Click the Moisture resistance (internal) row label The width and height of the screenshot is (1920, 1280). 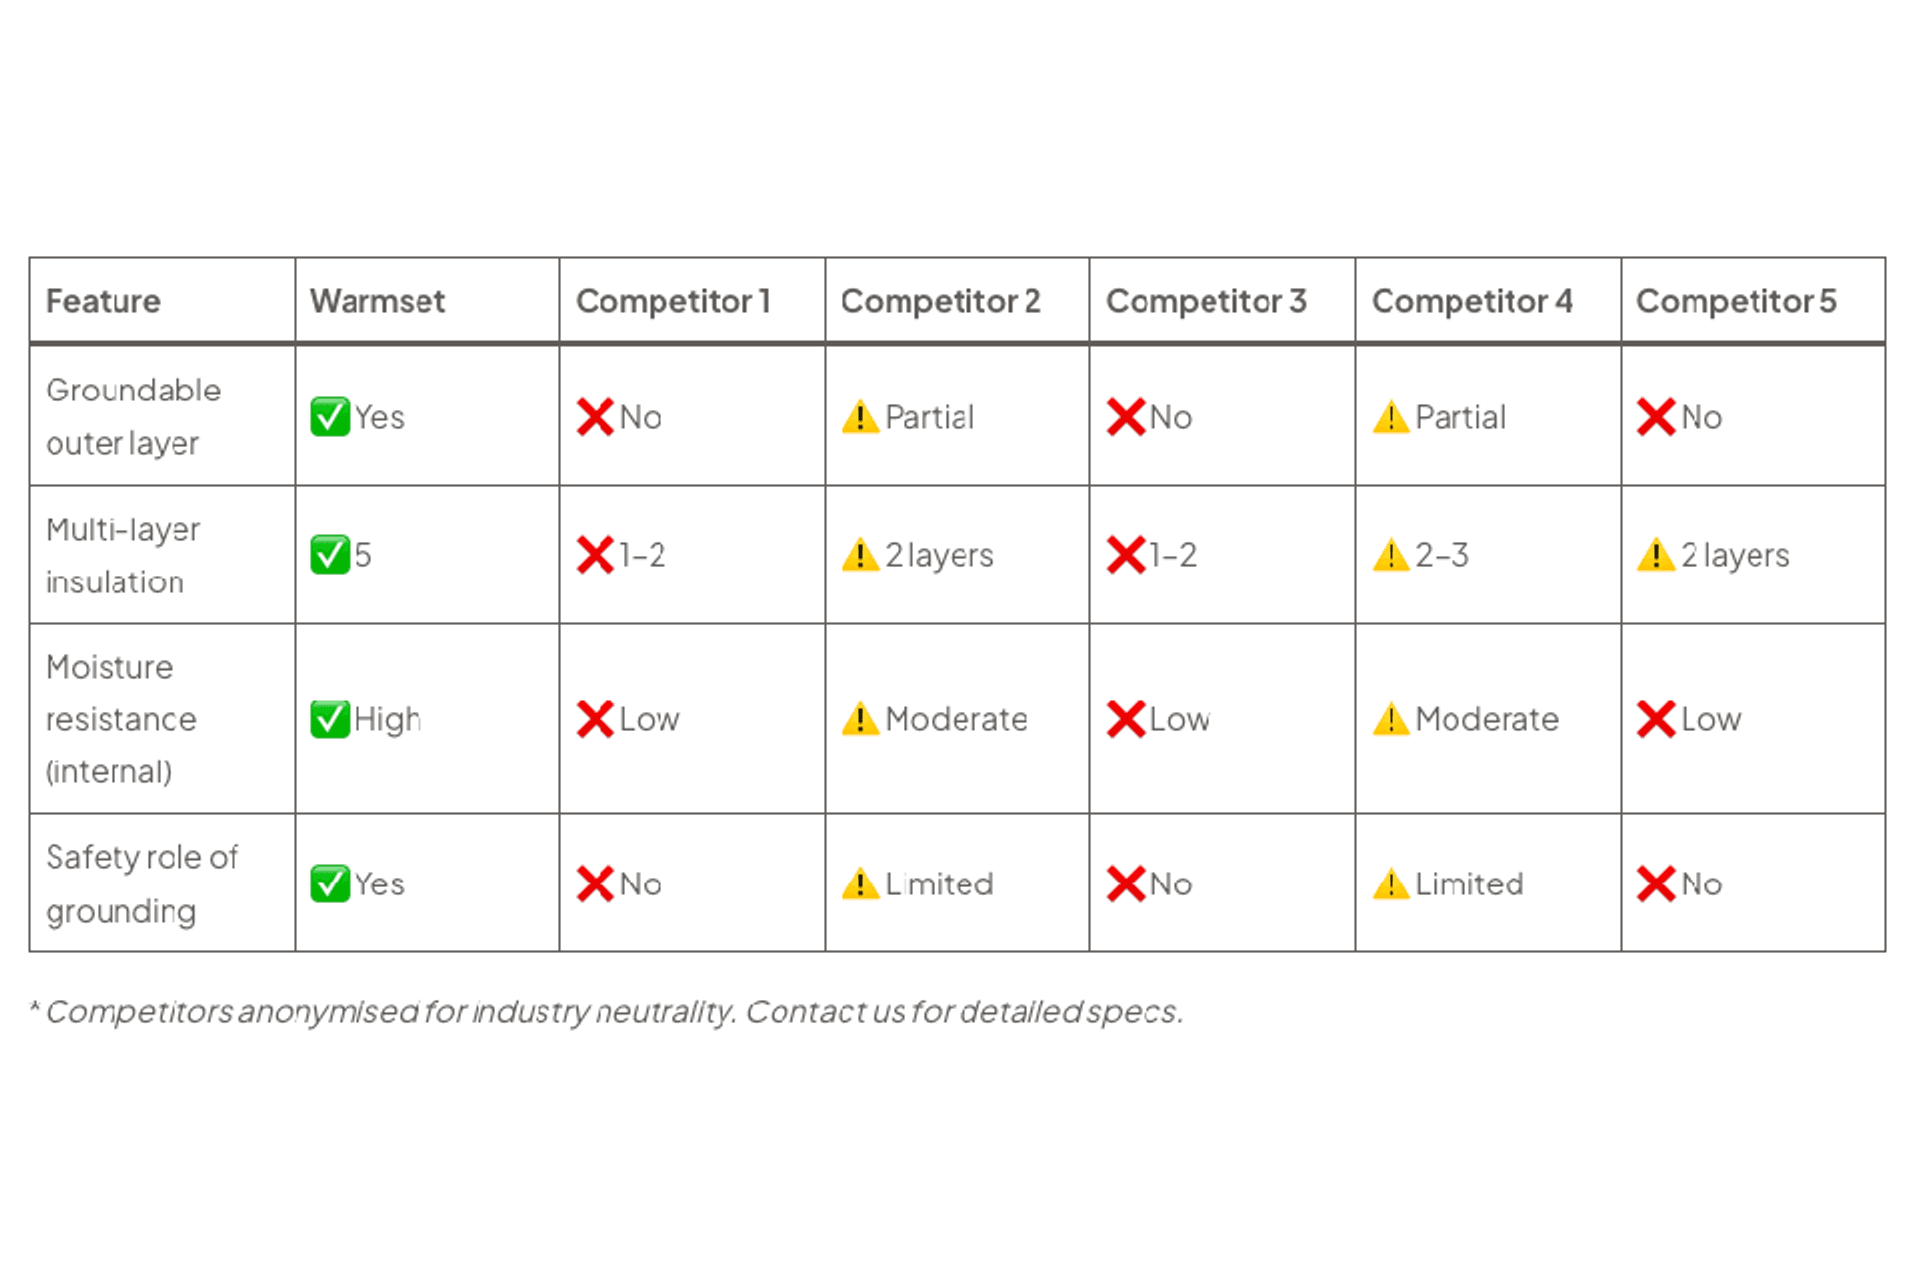pos(121,719)
